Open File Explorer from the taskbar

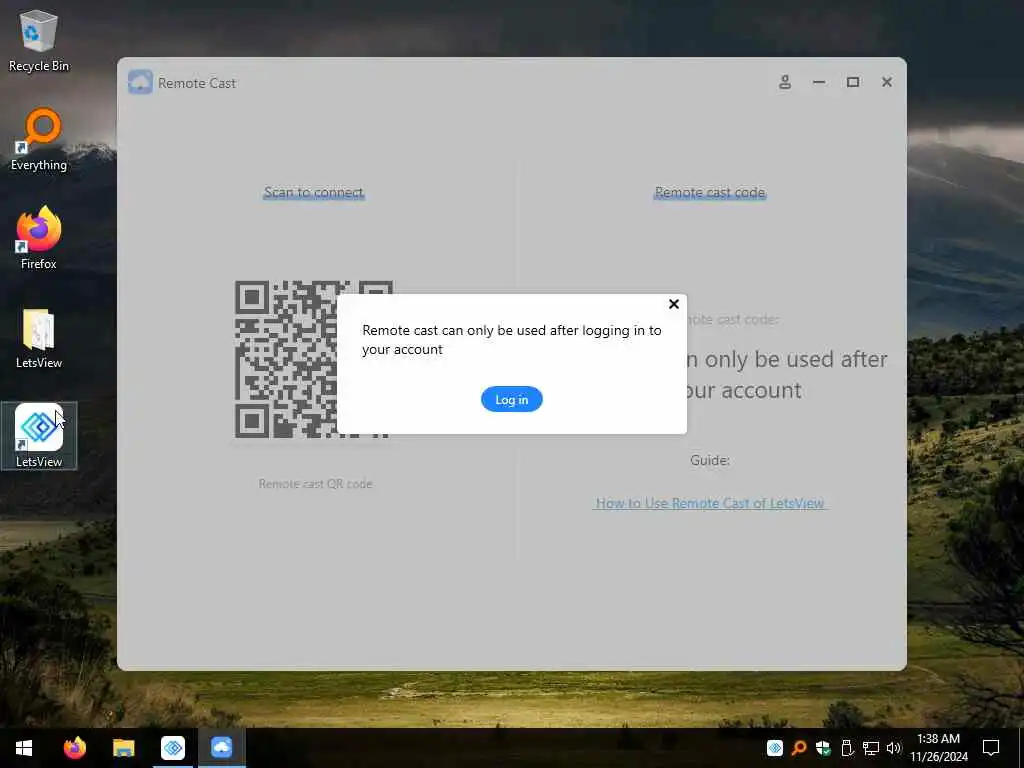123,748
